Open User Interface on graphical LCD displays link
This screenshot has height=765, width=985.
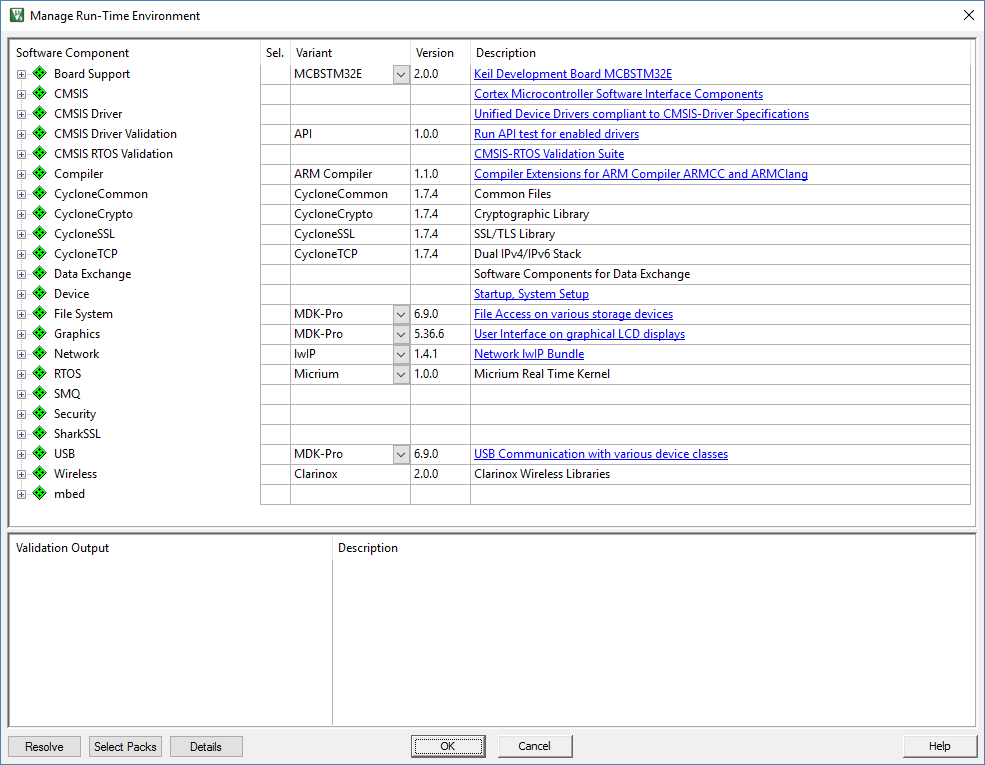[x=579, y=334]
